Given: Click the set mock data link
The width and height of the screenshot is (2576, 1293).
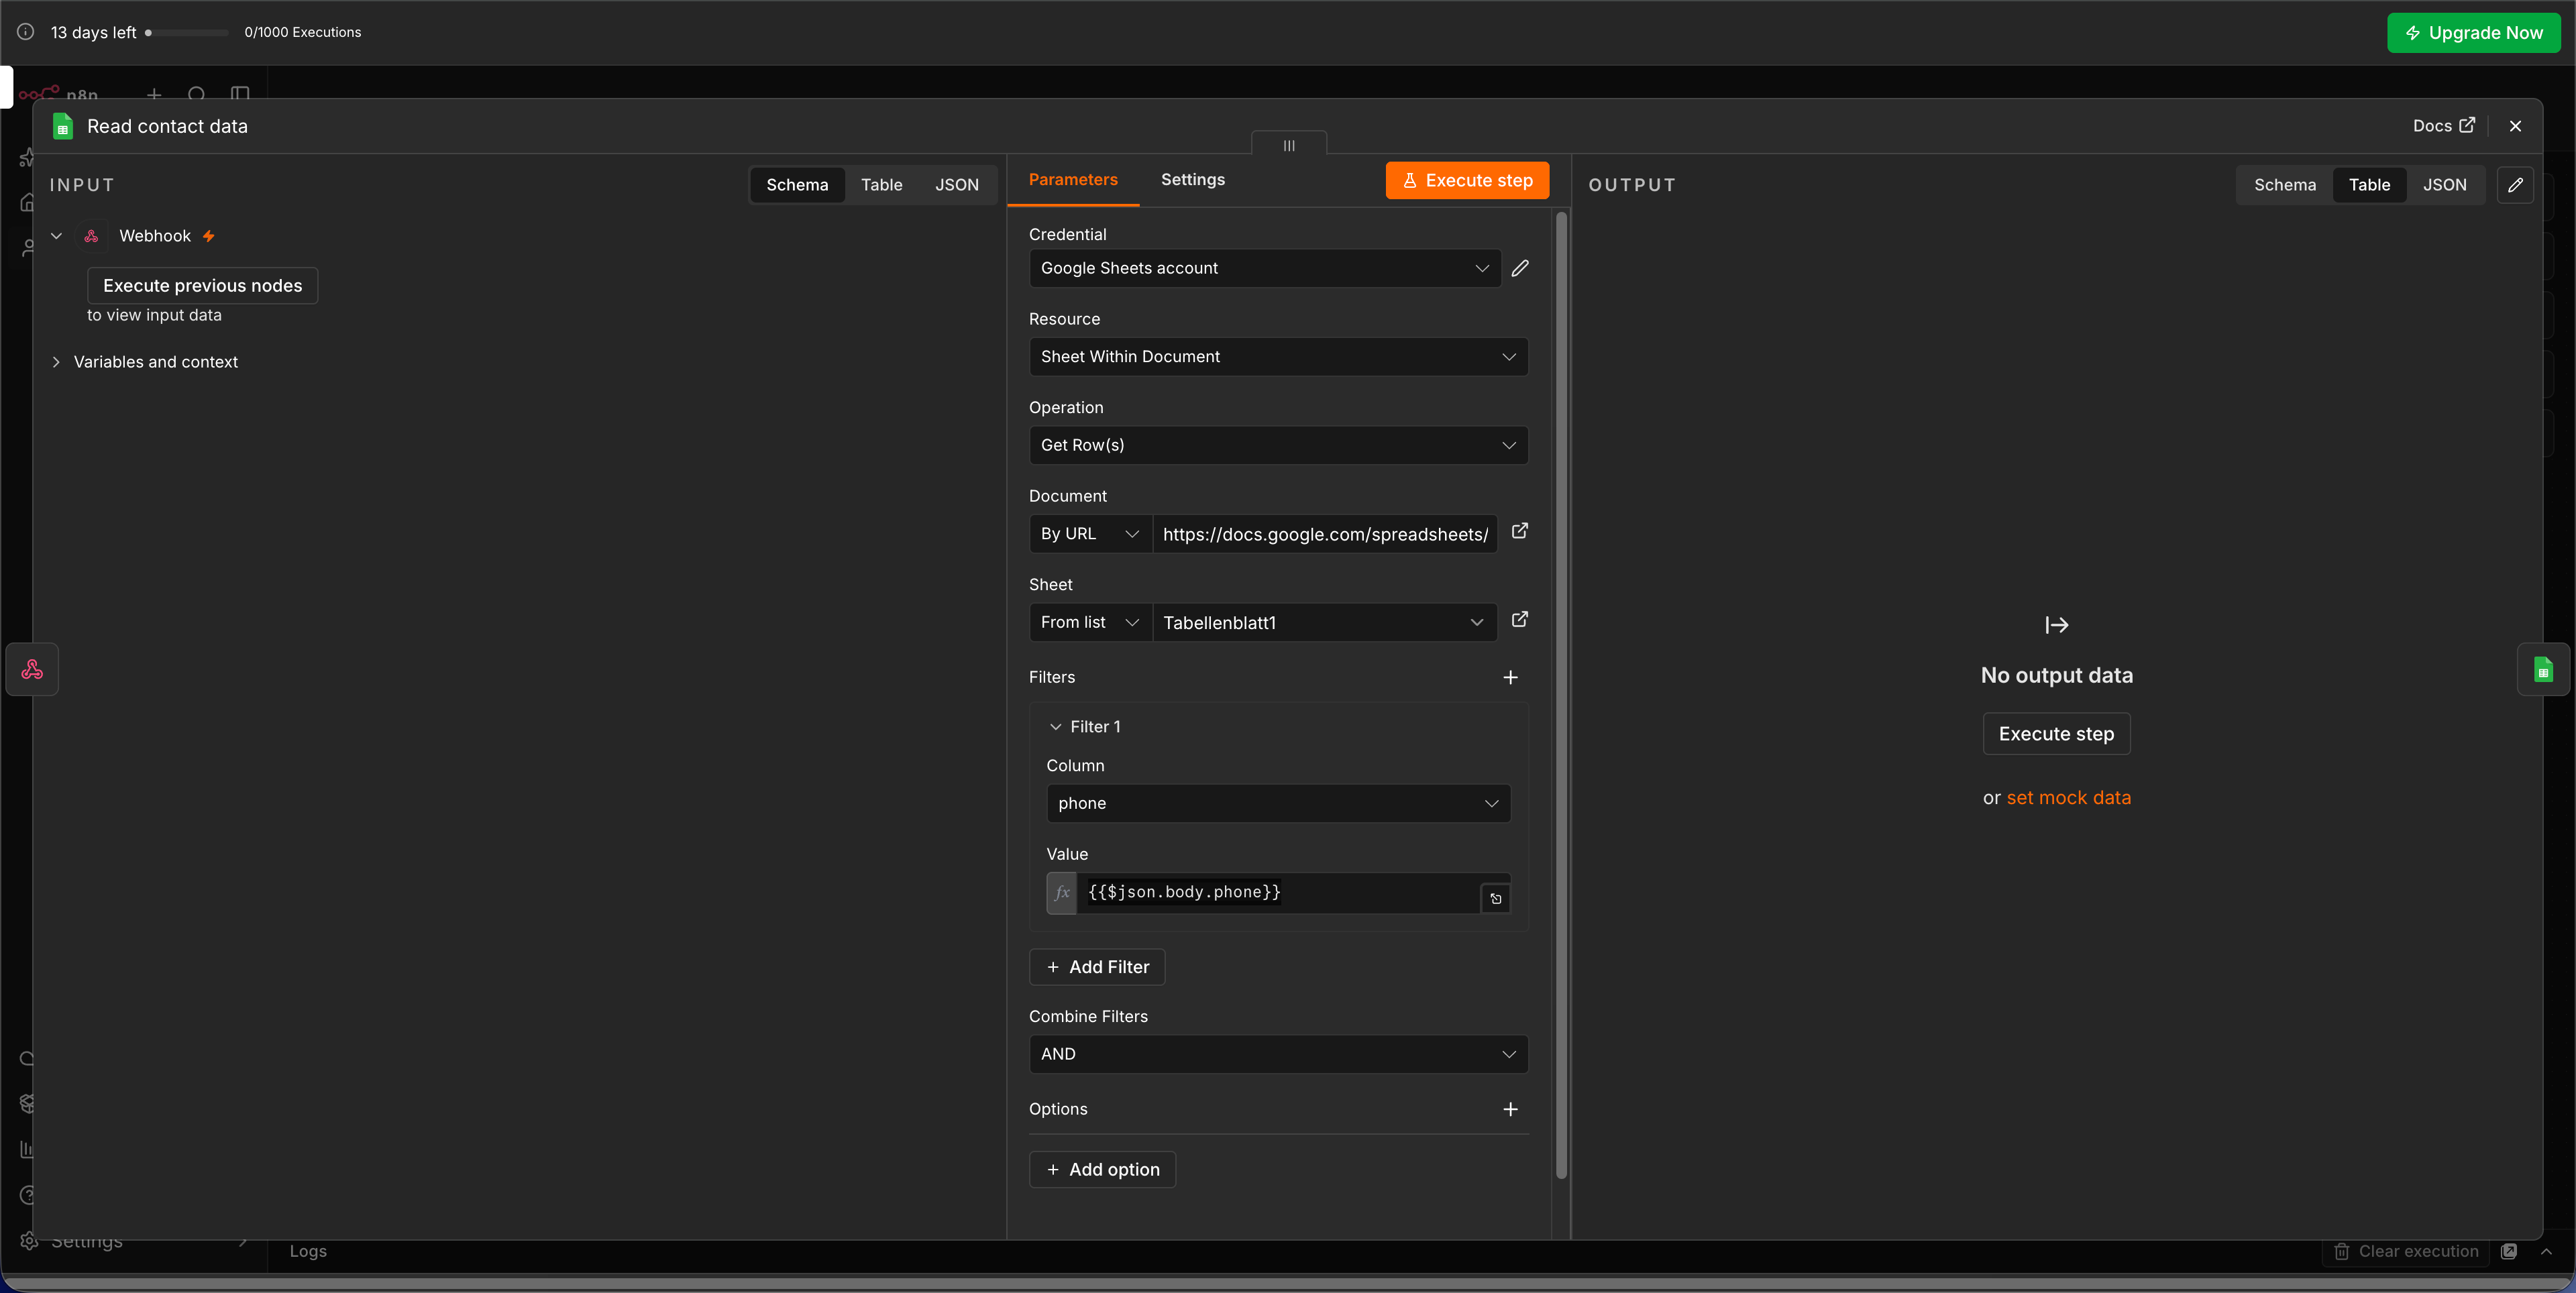Looking at the screenshot, I should coord(2068,798).
